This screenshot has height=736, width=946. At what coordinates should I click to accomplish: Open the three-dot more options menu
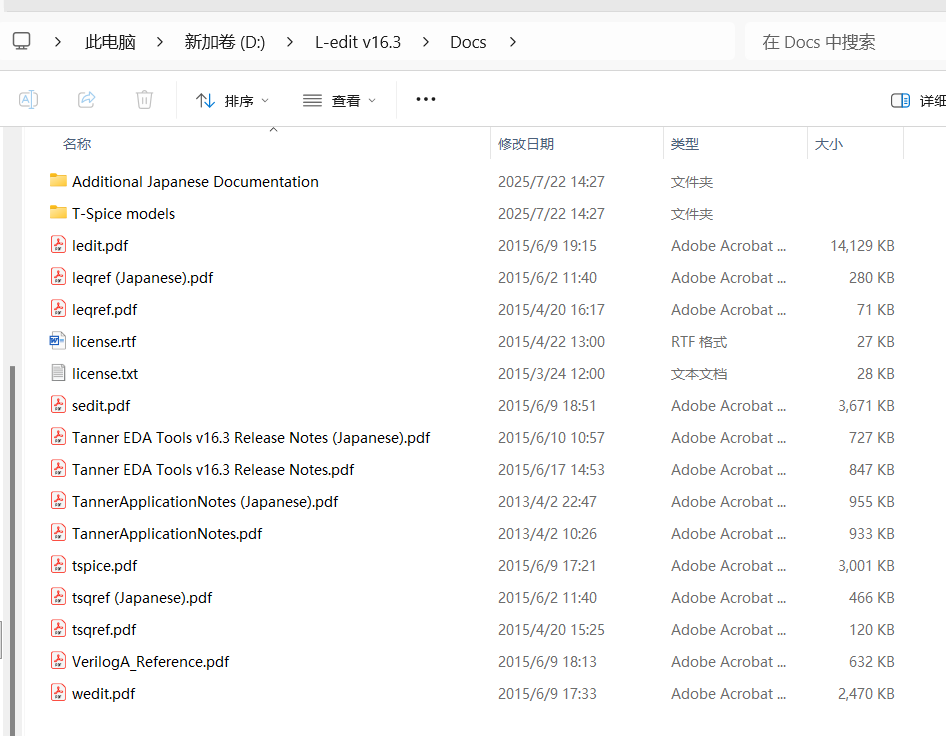click(425, 100)
